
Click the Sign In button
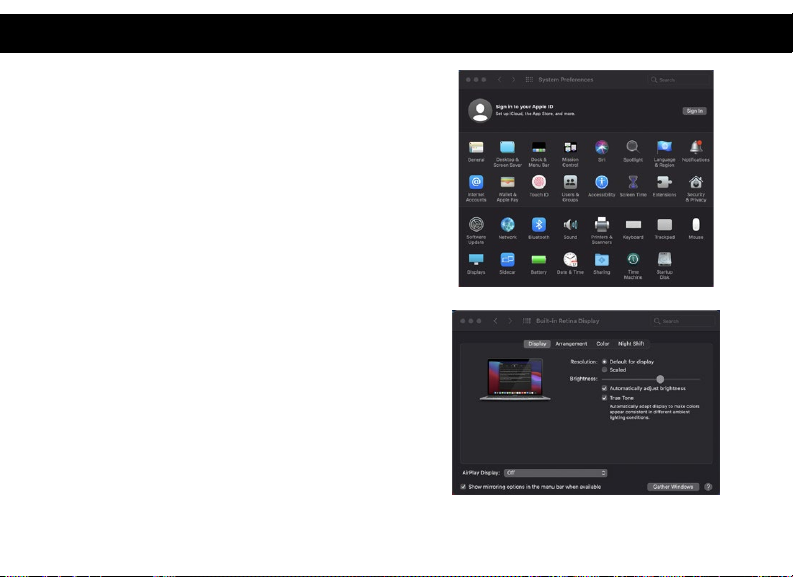click(x=694, y=111)
